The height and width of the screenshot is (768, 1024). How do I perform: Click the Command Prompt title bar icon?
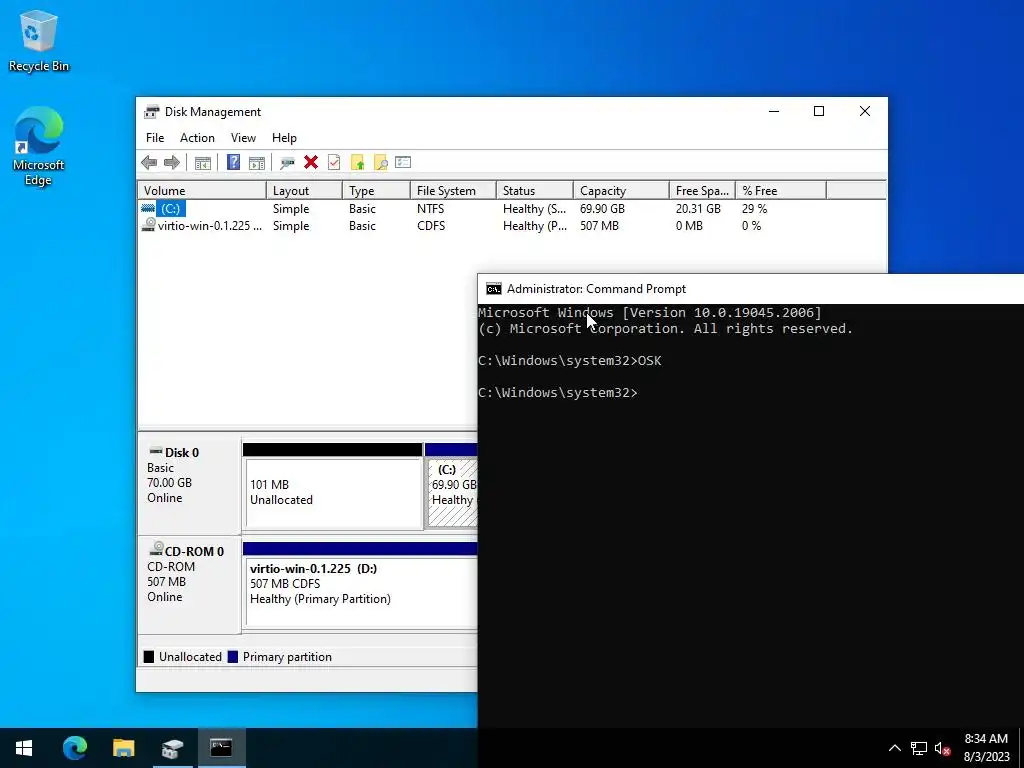coord(494,289)
